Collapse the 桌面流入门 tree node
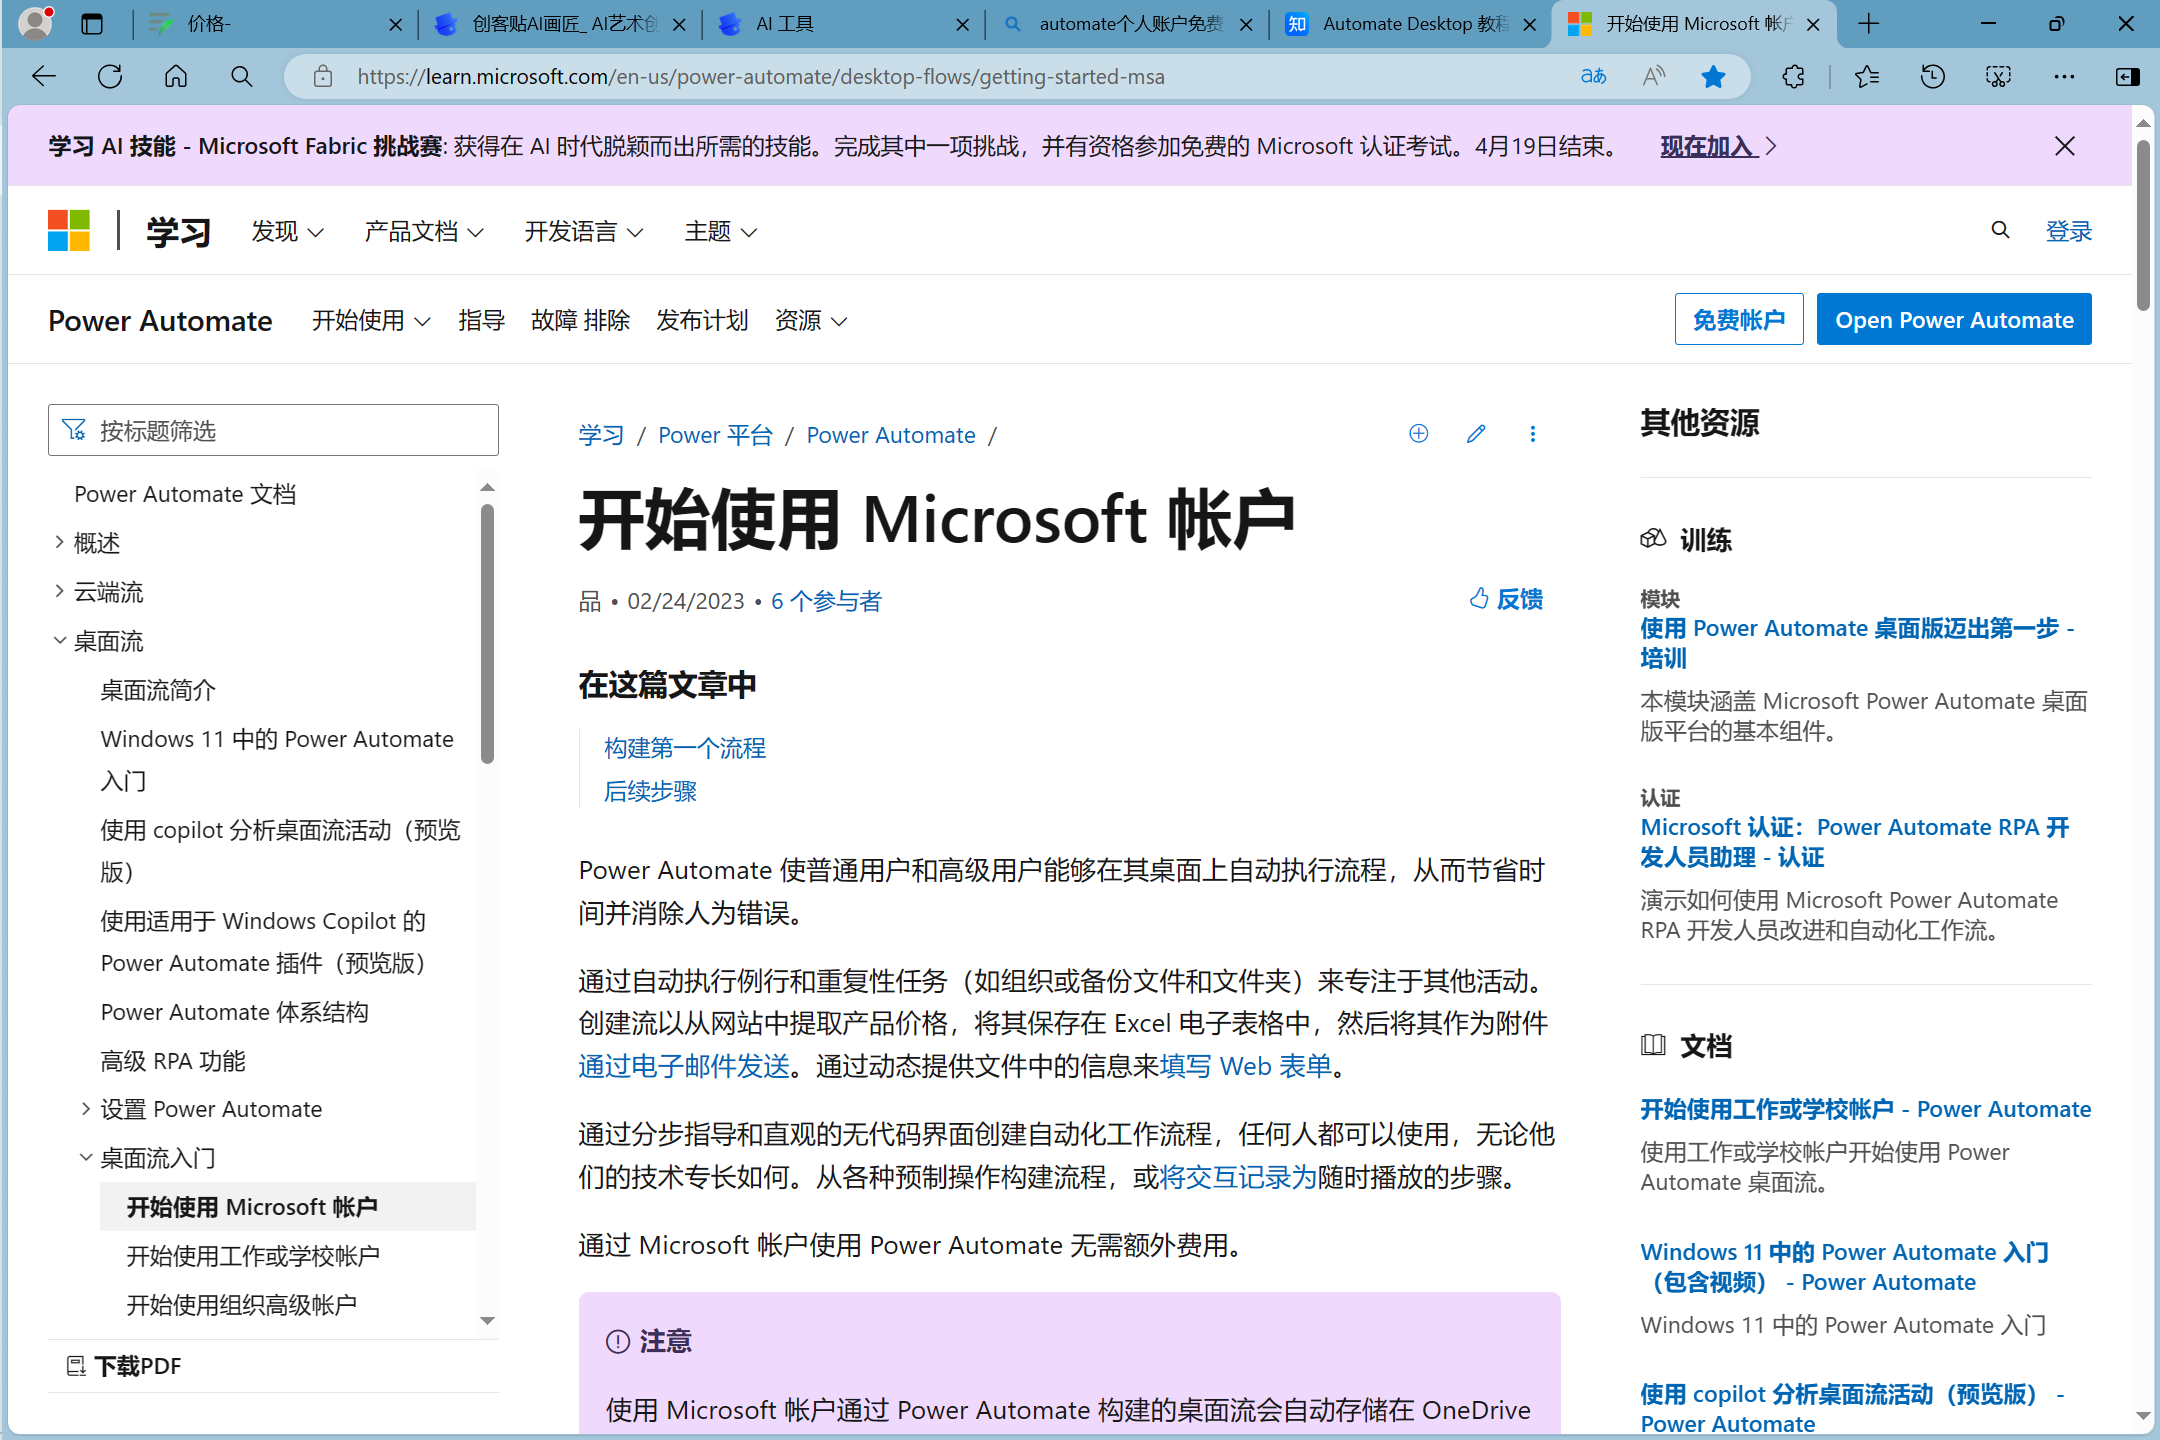Screen dimensions: 2160x1440 pos(85,1157)
